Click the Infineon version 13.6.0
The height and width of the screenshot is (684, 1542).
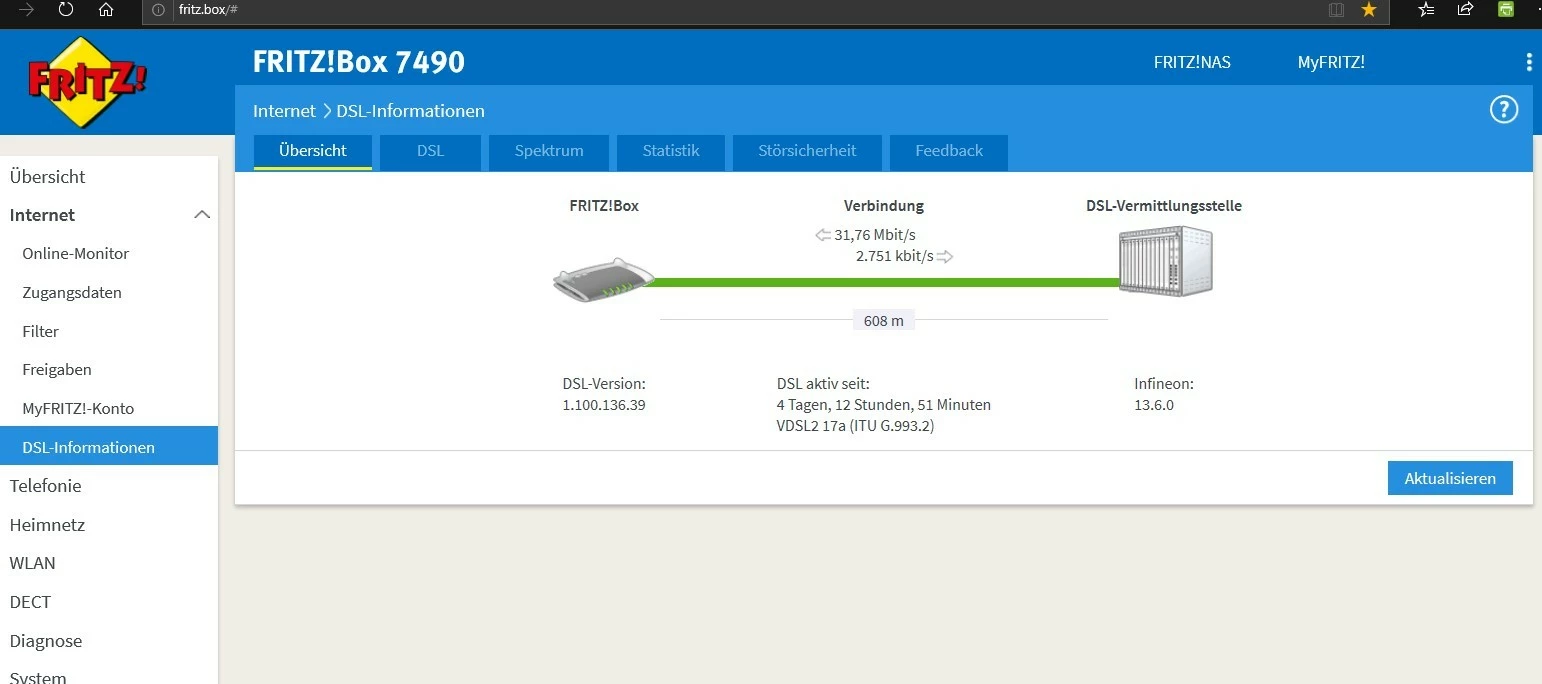1154,405
